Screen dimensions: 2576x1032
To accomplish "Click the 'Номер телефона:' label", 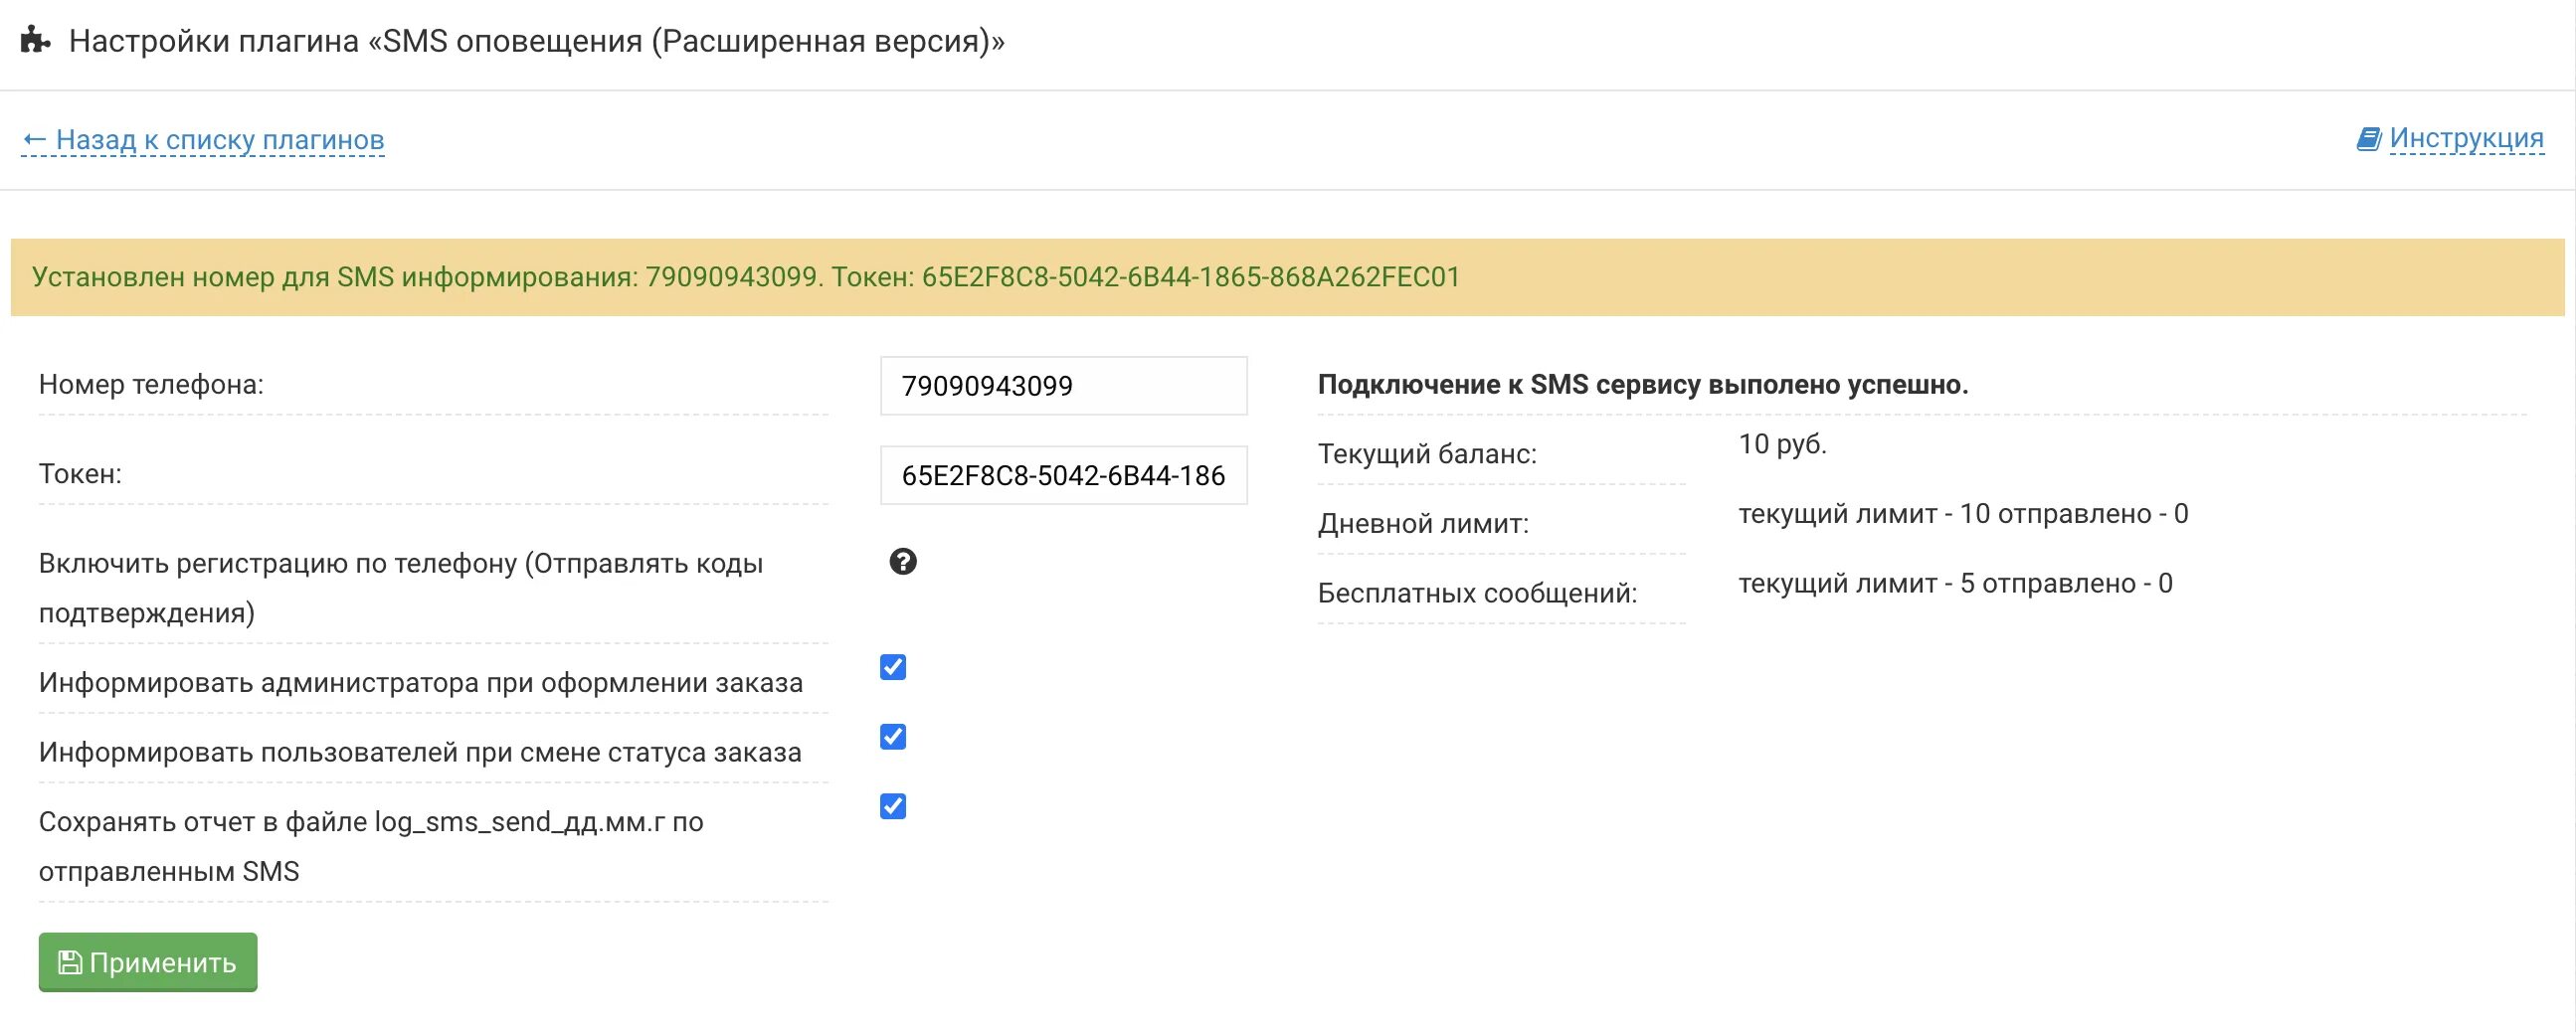I will click(x=151, y=385).
